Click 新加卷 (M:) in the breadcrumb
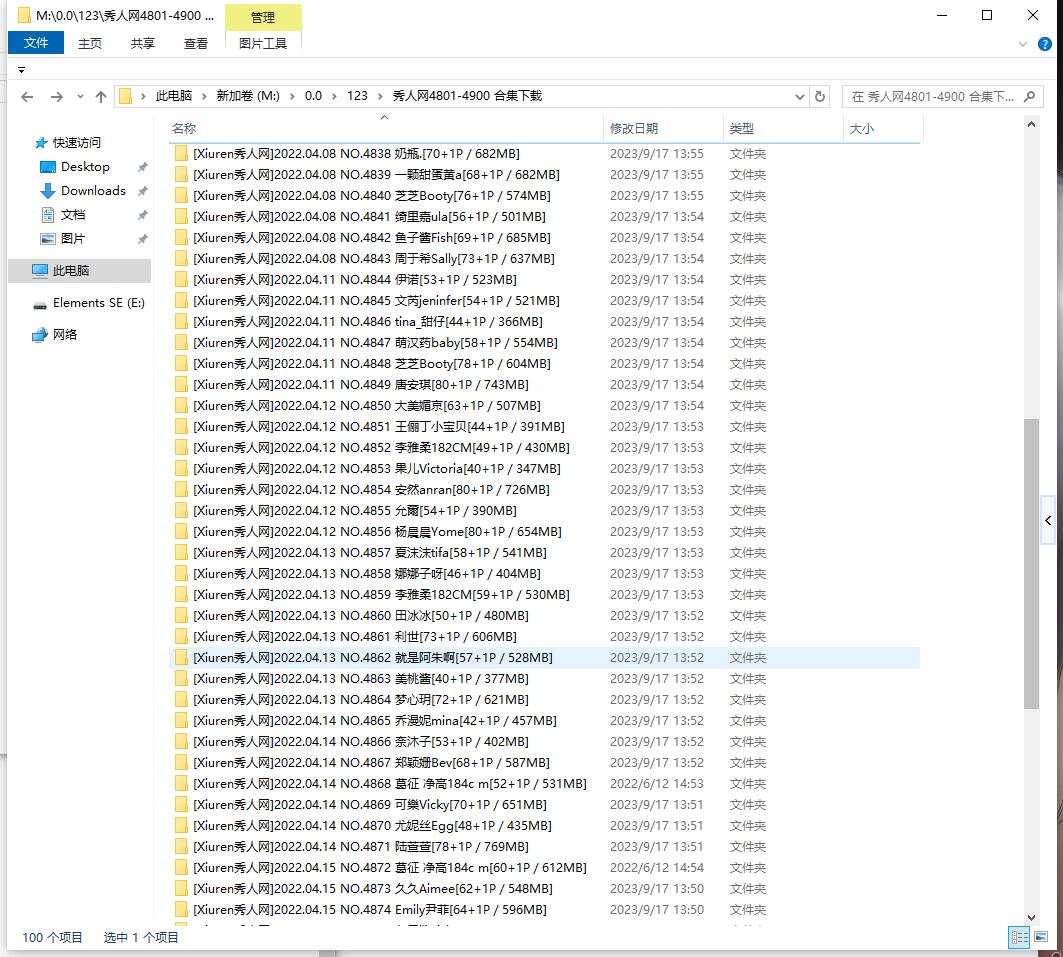 coord(247,96)
